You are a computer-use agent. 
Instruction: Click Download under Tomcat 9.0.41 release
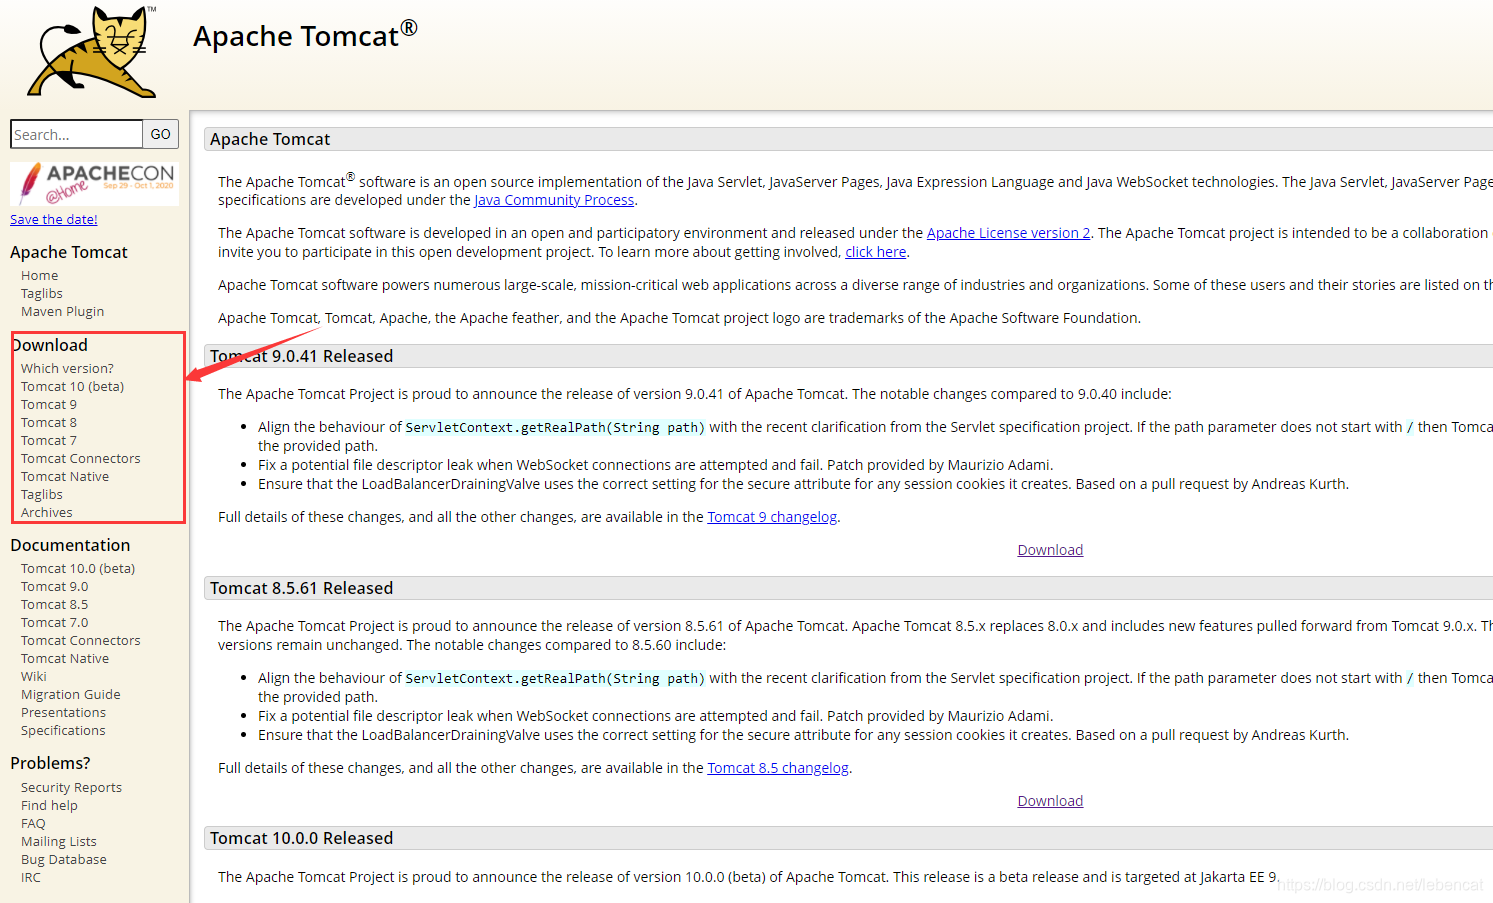click(x=1050, y=550)
